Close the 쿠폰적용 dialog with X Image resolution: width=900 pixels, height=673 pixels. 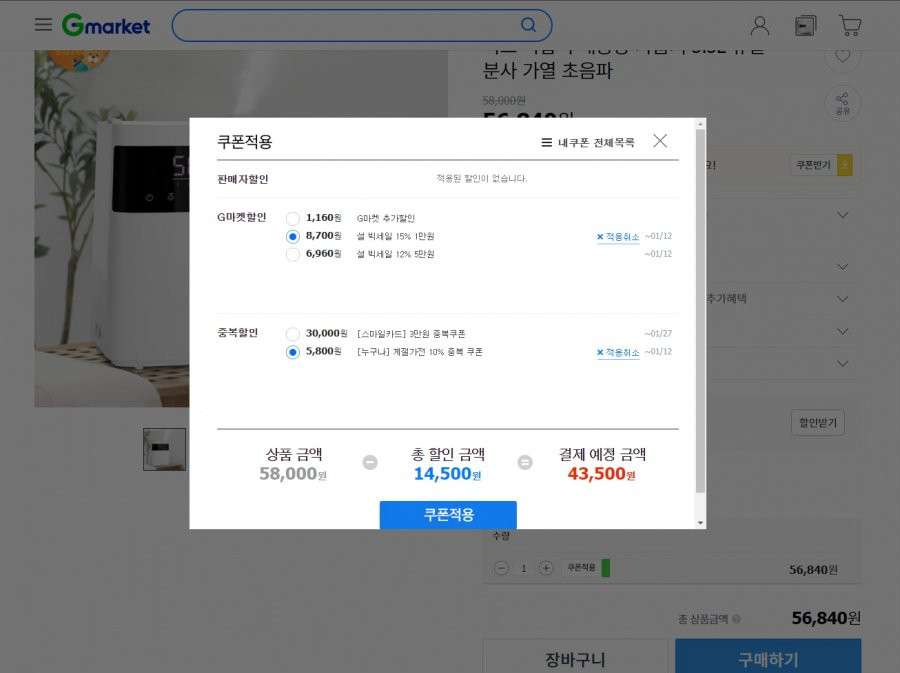point(660,141)
